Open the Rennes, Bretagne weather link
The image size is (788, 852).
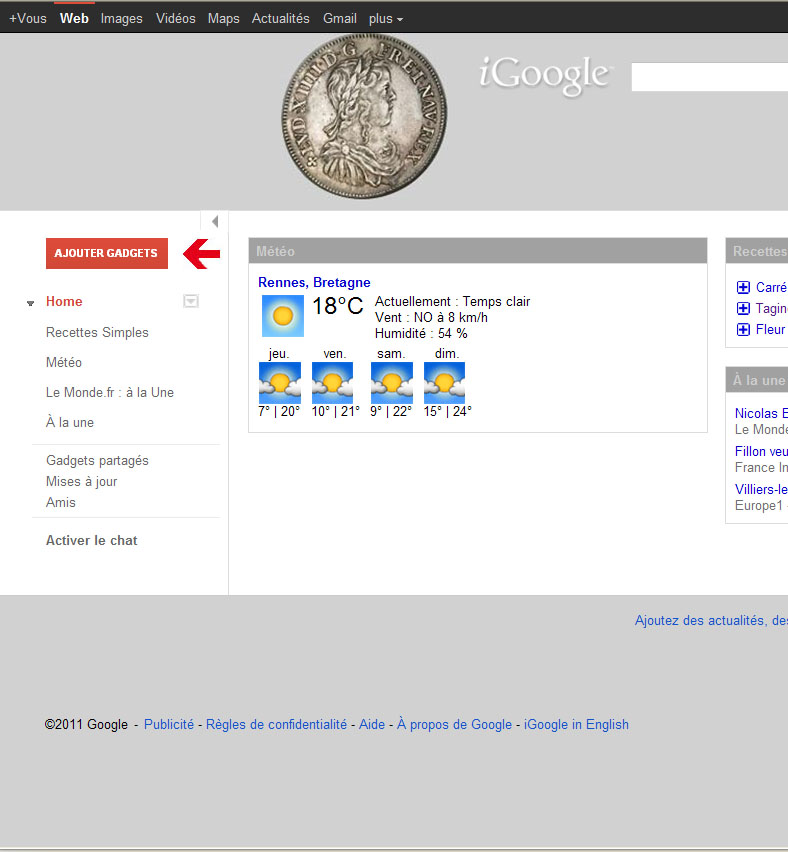tap(314, 283)
